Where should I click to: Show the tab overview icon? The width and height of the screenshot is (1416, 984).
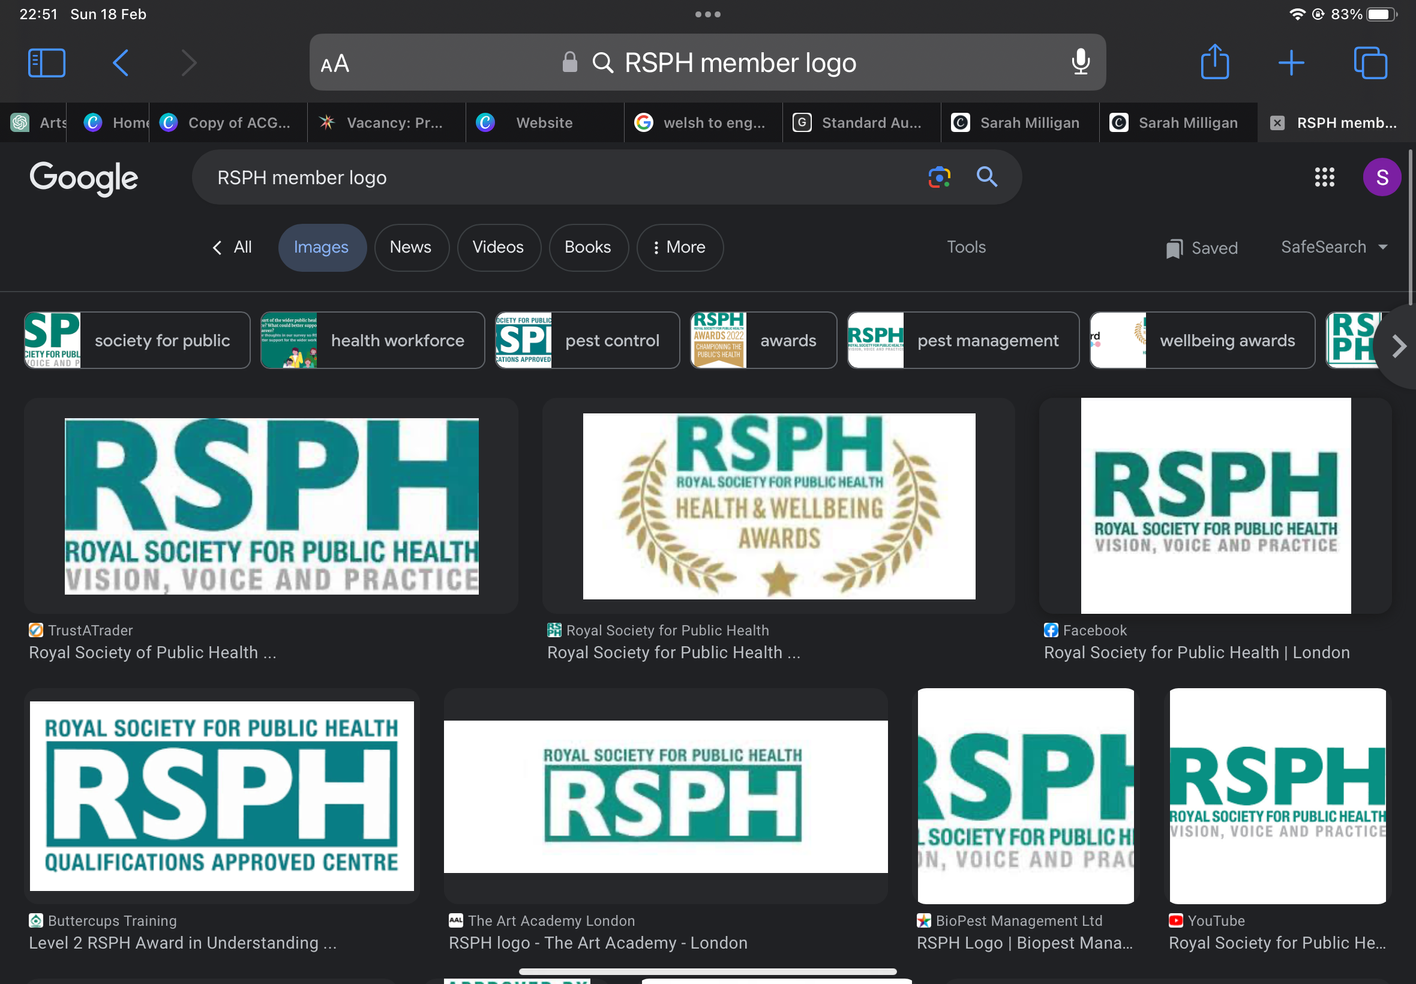pyautogui.click(x=1369, y=63)
